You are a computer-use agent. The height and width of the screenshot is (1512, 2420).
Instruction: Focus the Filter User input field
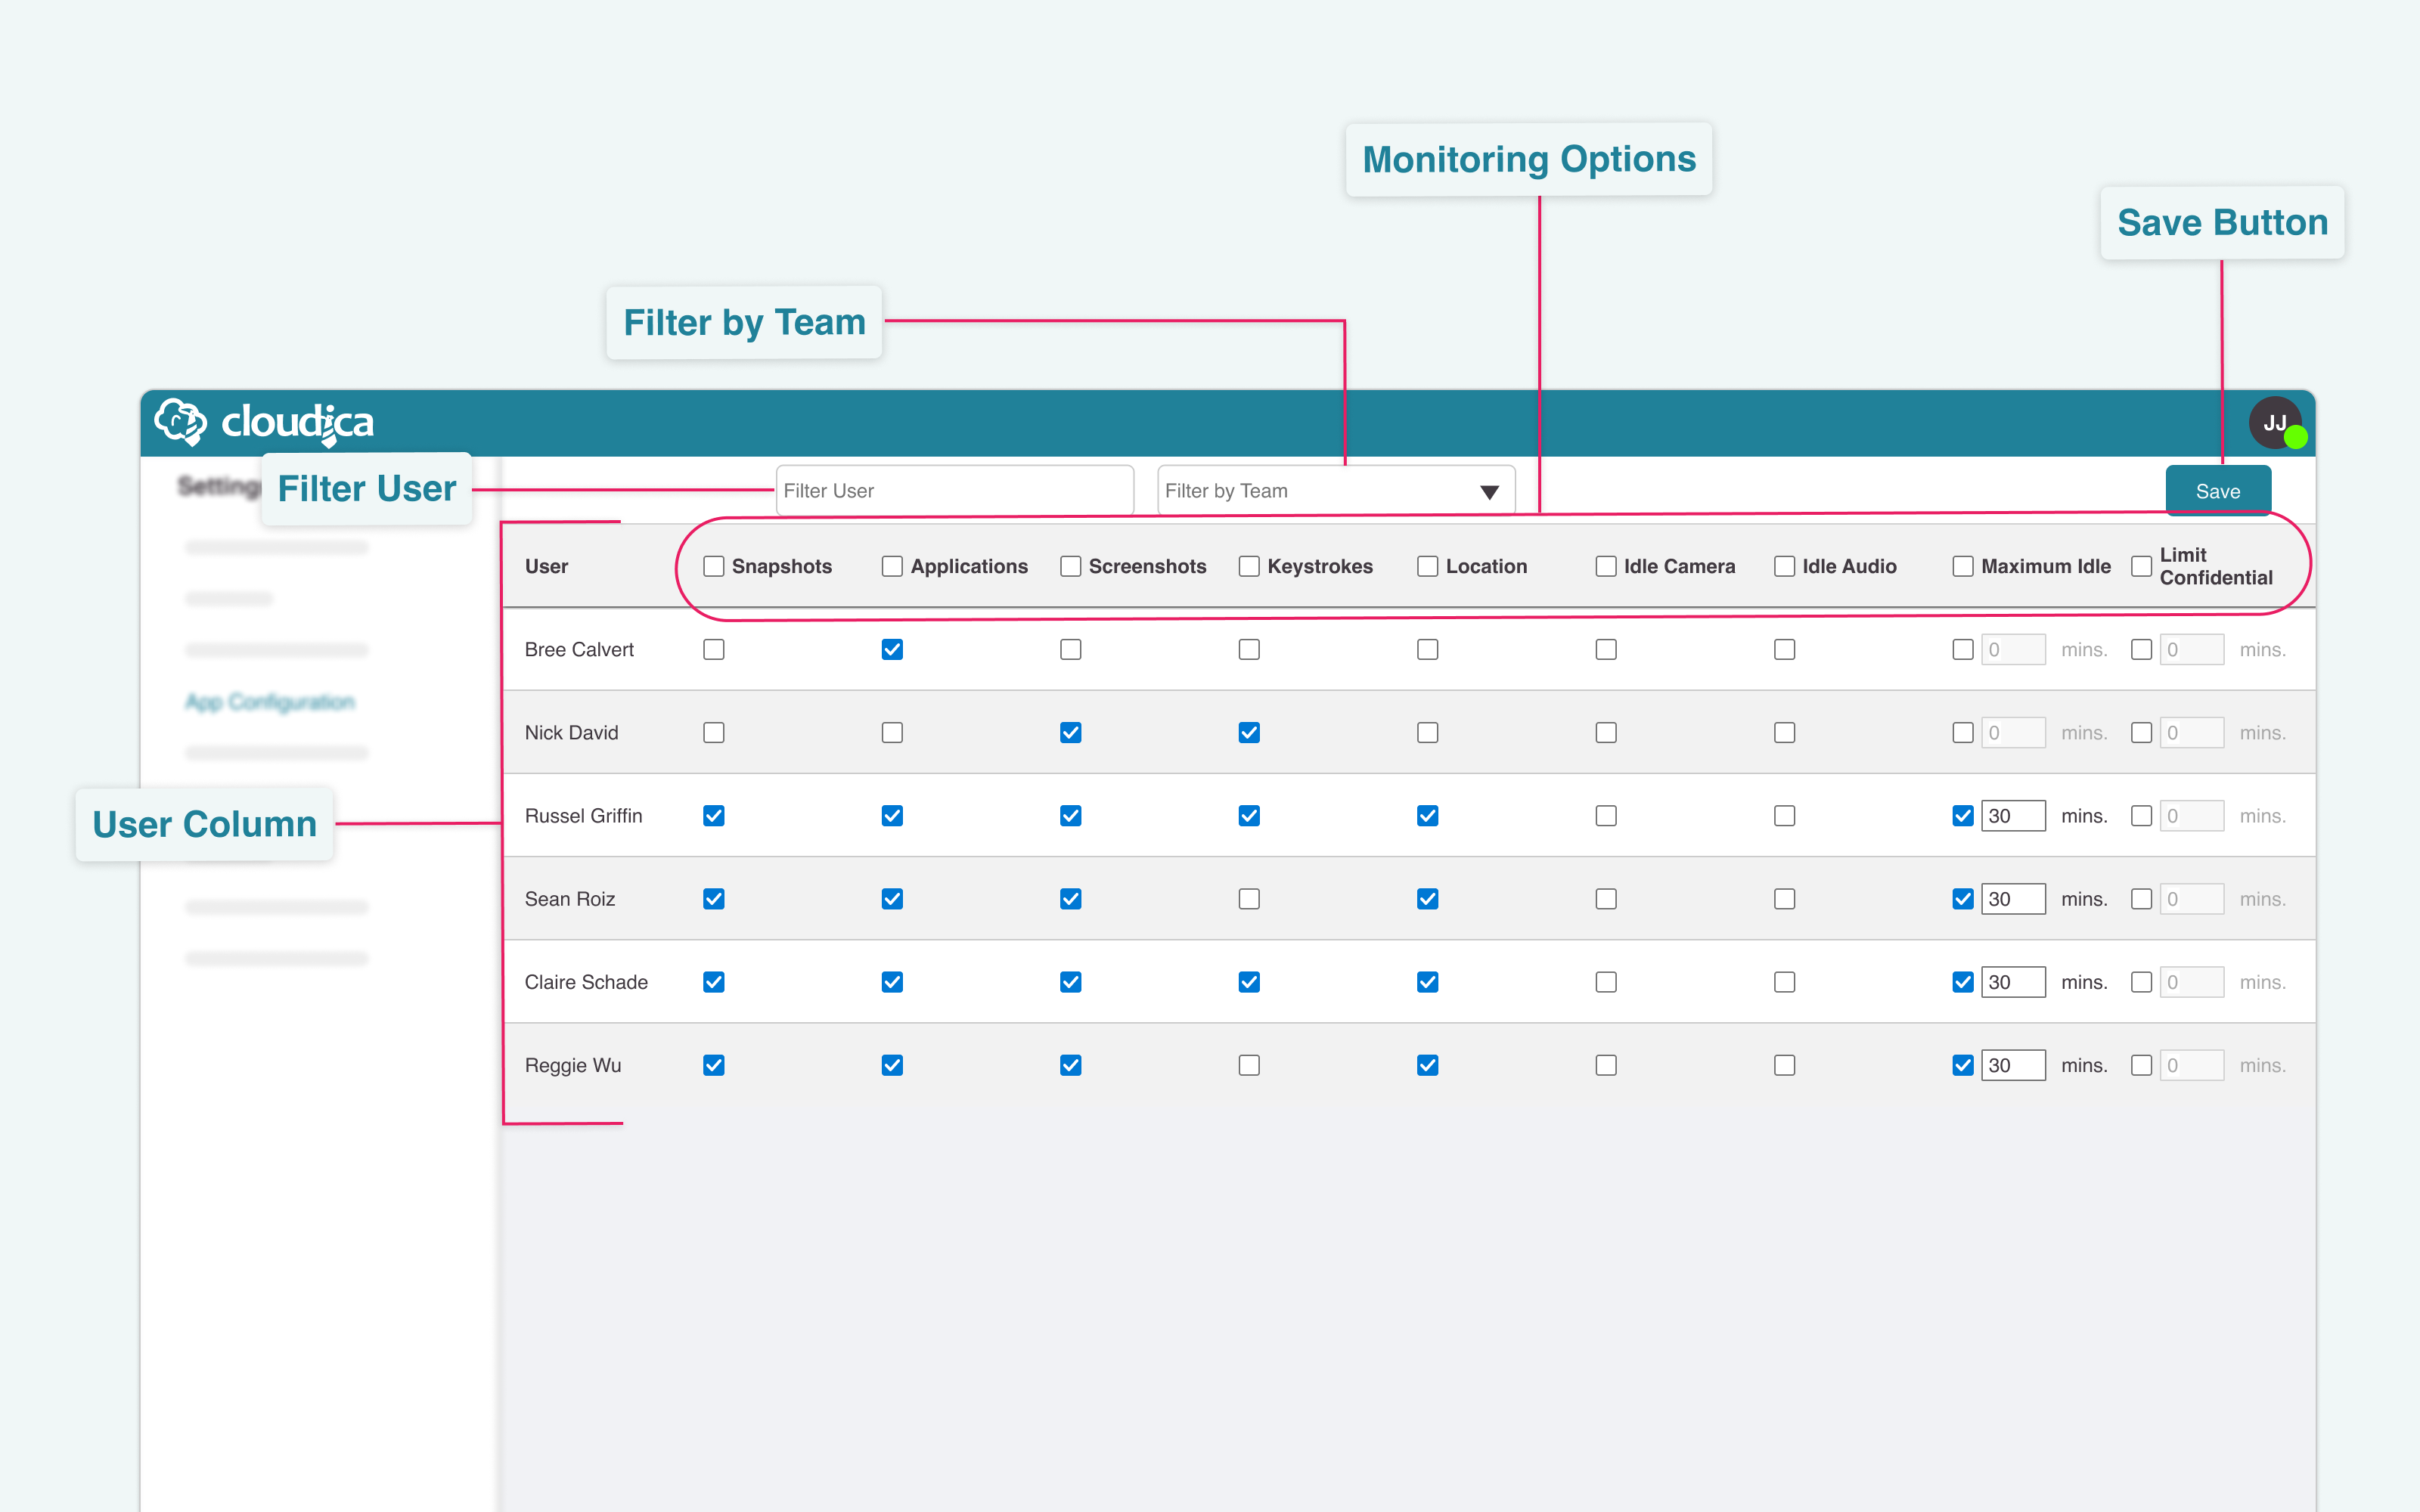[x=954, y=491]
